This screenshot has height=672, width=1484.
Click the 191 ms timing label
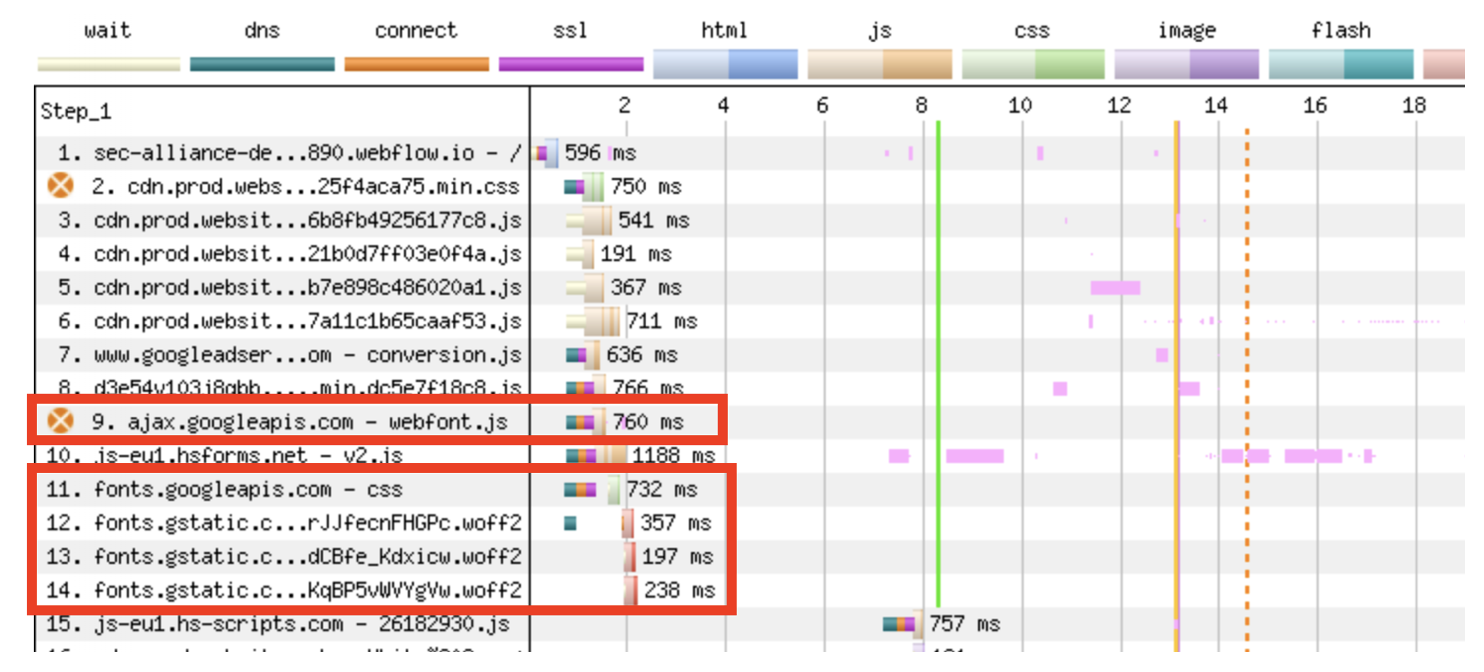coord(636,254)
